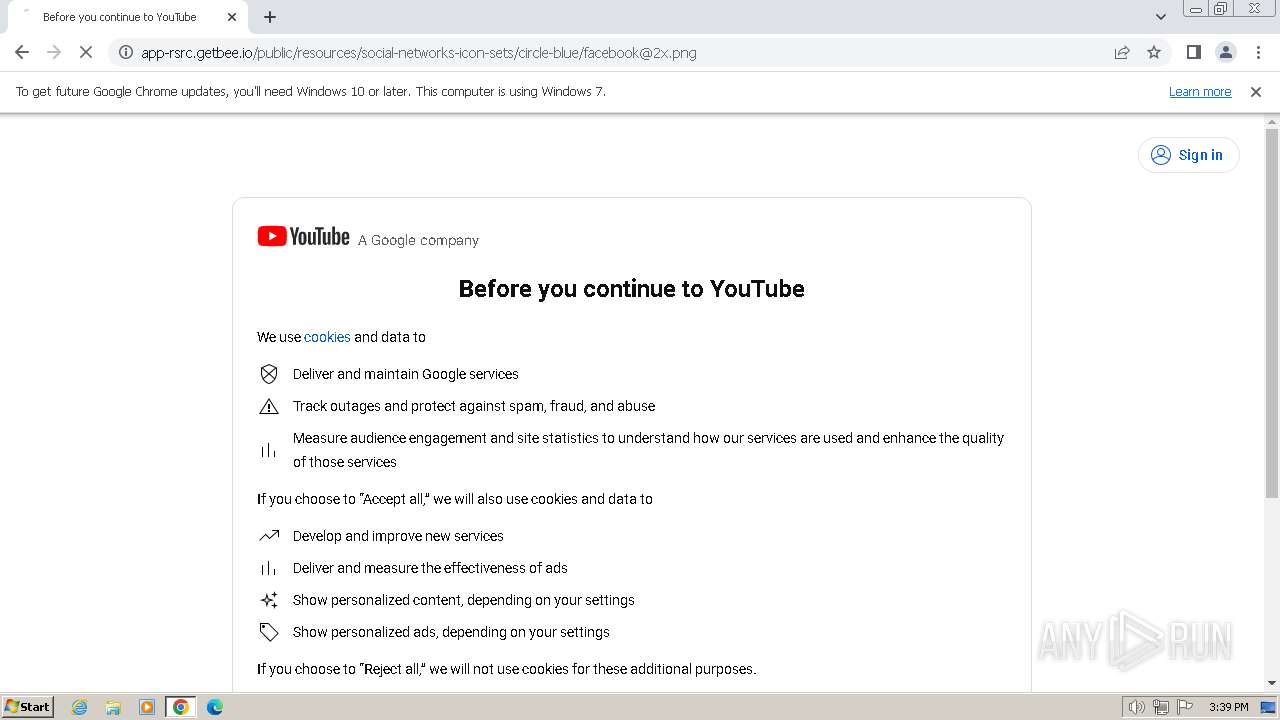Open a new tab with the plus button

[x=270, y=17]
